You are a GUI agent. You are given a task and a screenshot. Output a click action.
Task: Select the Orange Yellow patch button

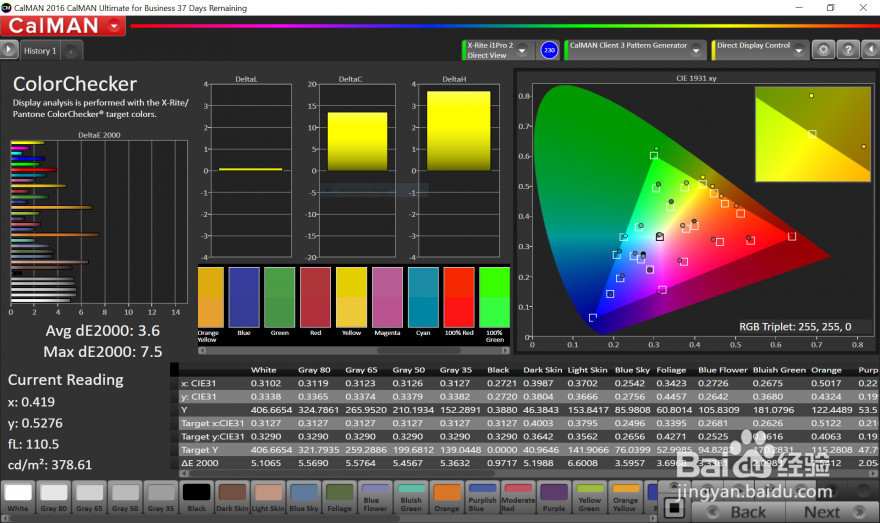pyautogui.click(x=625, y=497)
